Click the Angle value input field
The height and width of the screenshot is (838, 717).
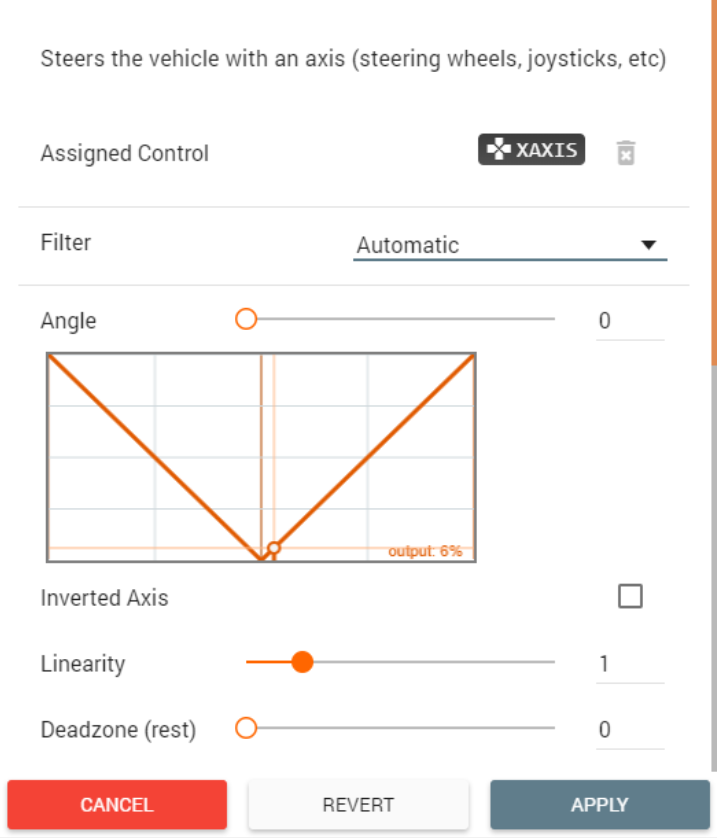(629, 321)
